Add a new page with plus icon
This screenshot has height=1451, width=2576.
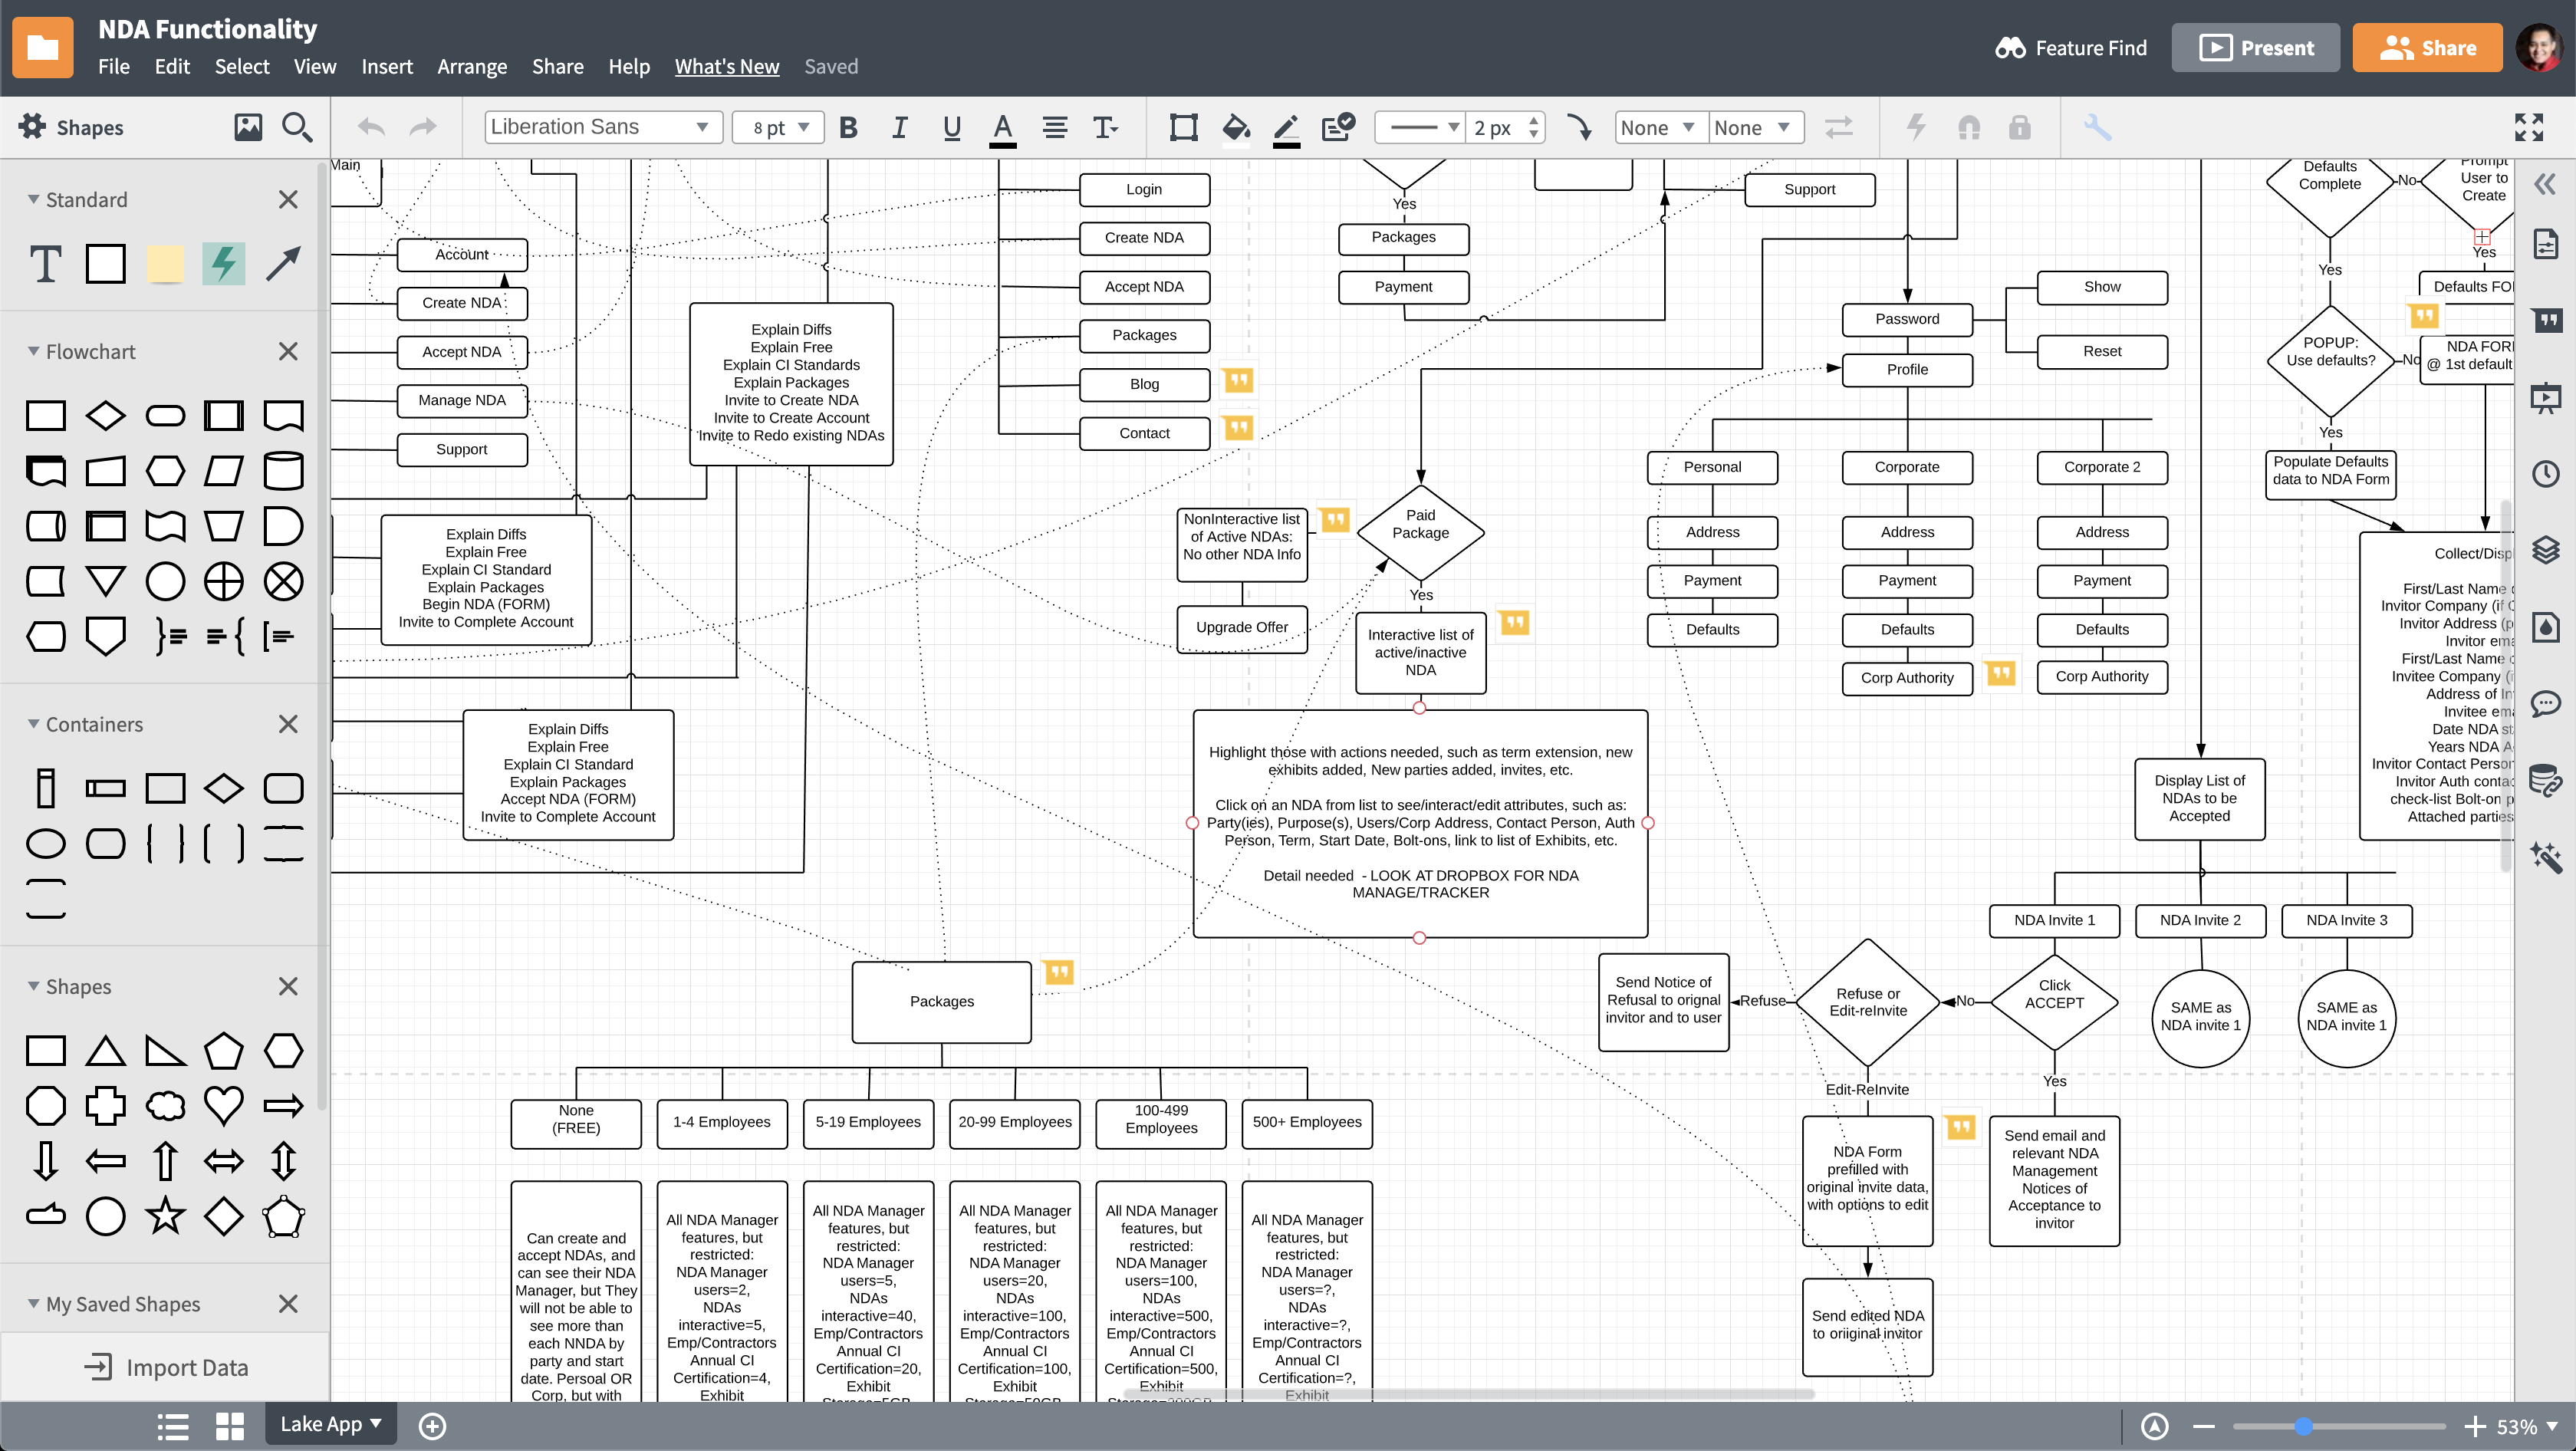(x=433, y=1426)
